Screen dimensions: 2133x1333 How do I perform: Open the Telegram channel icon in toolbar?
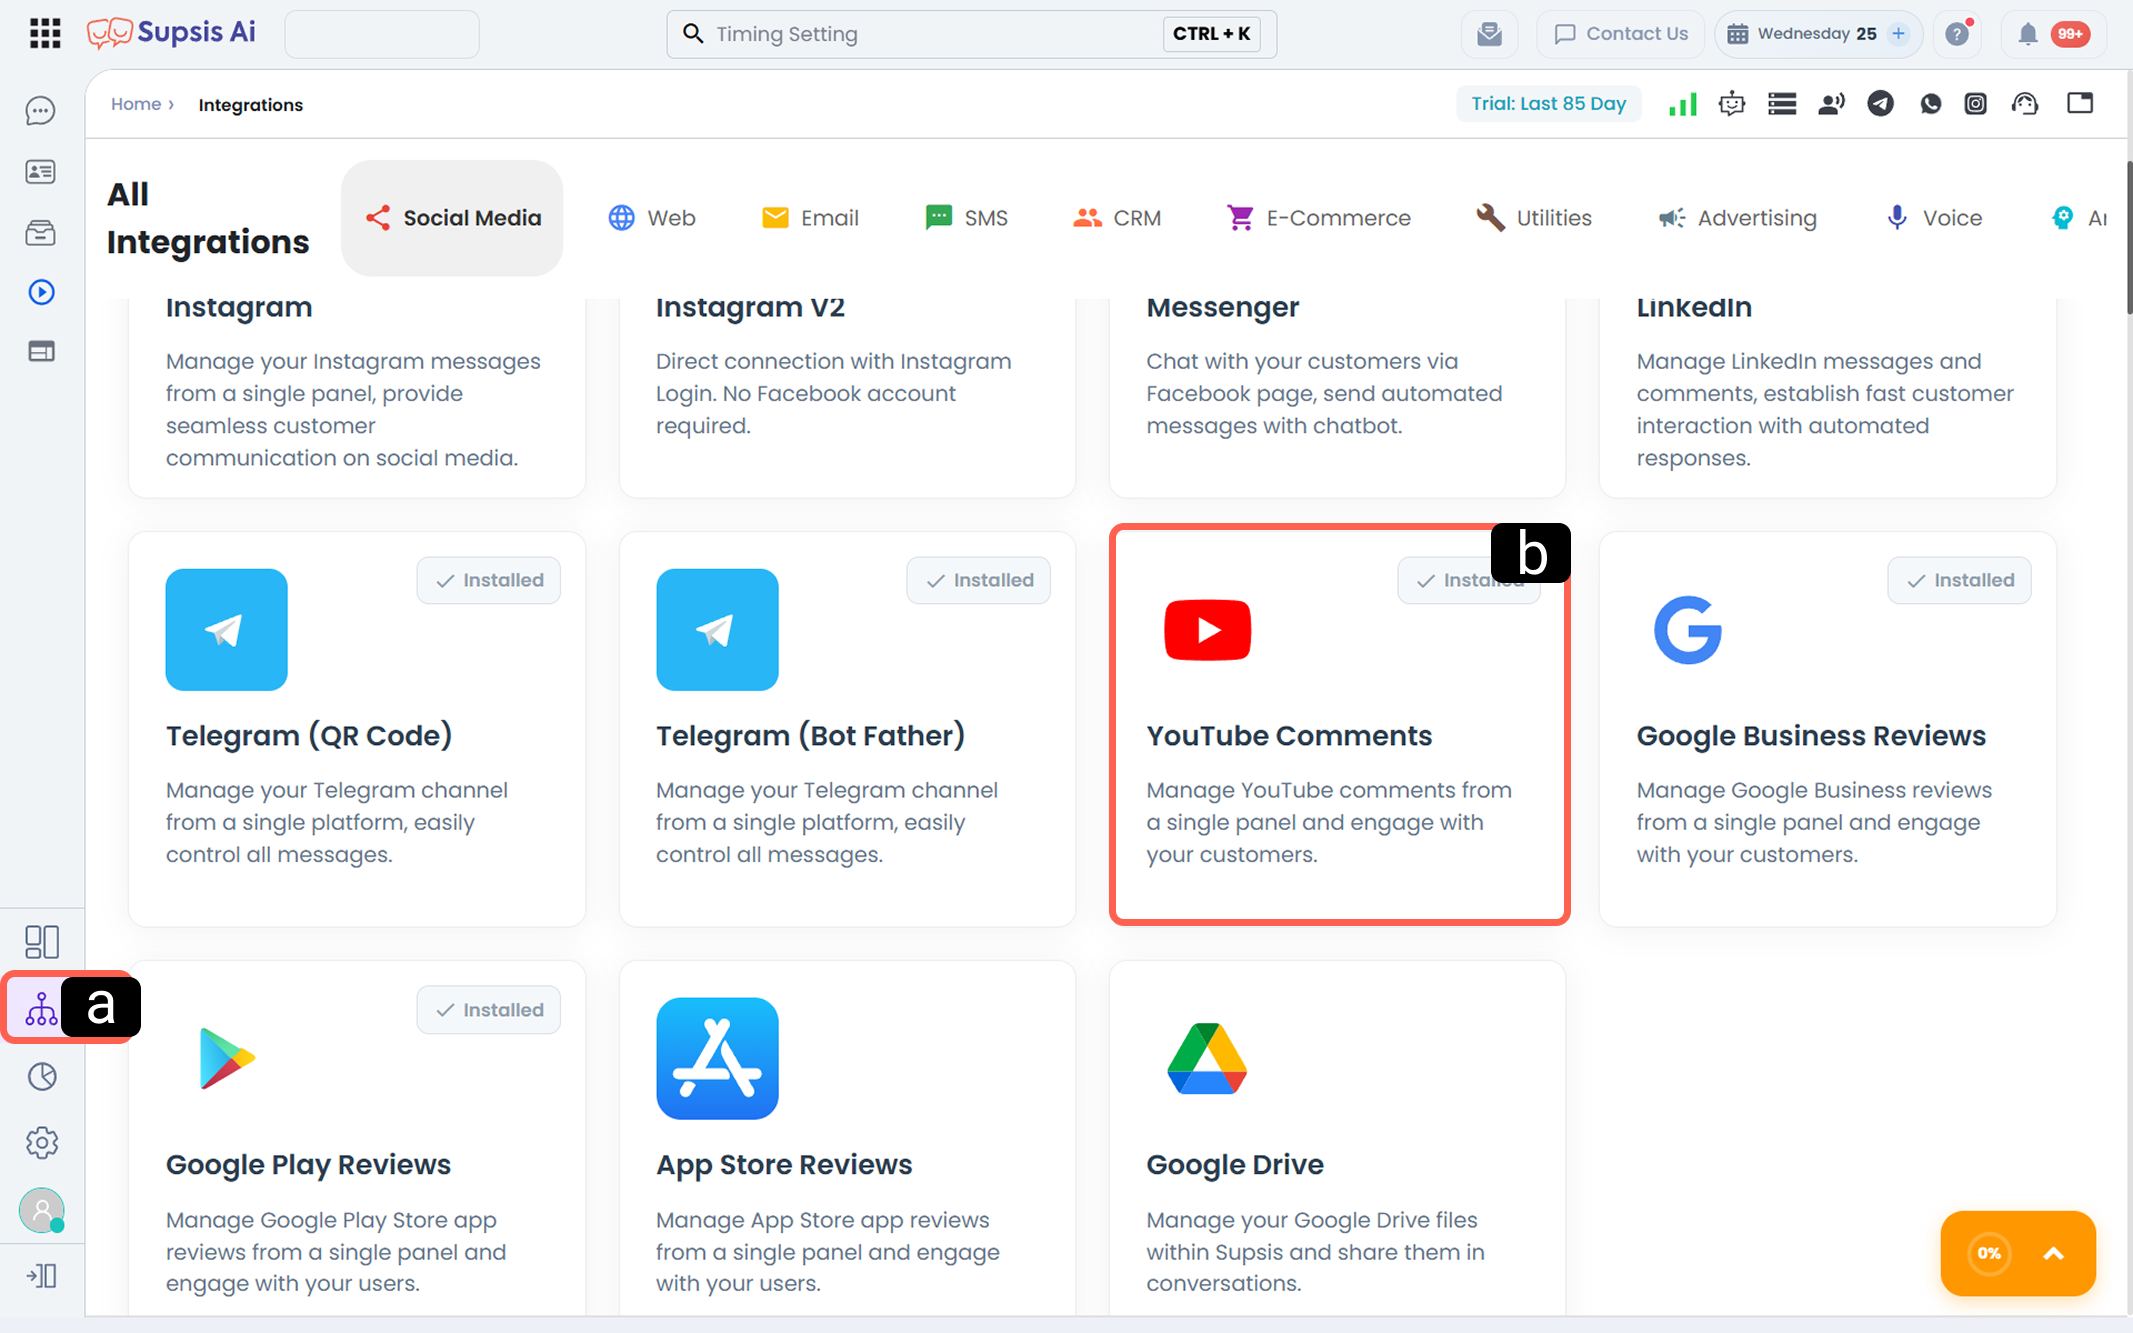click(1880, 103)
